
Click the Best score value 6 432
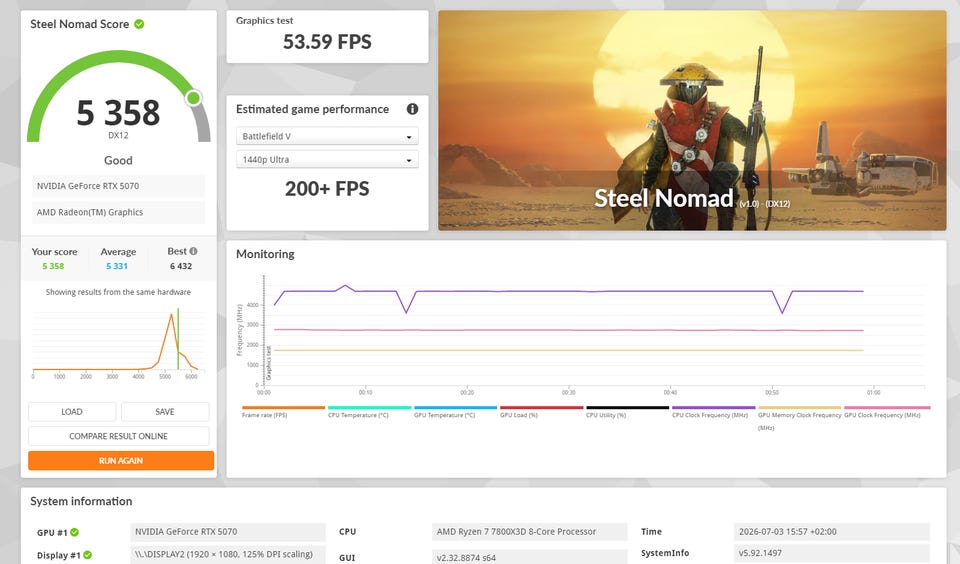point(181,266)
